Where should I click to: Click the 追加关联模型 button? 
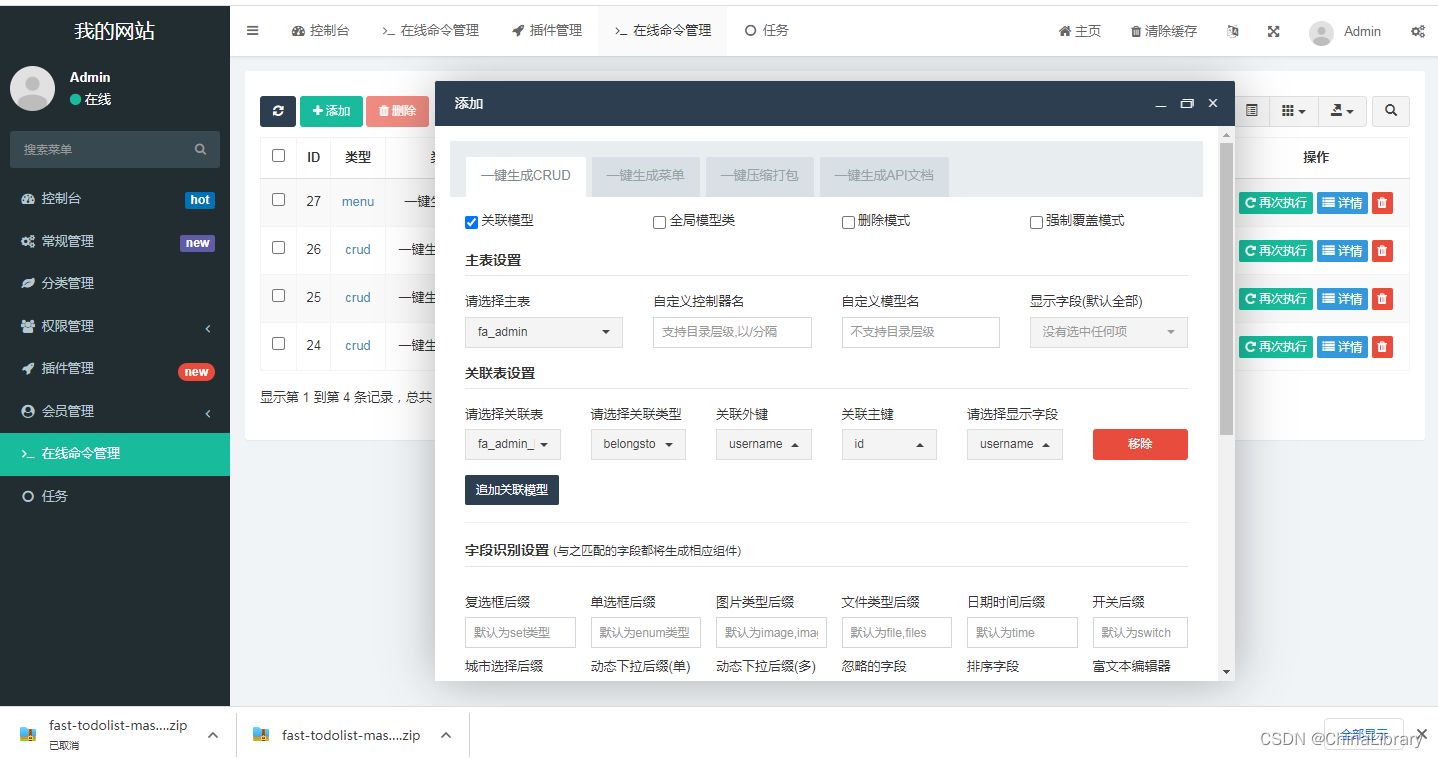tap(512, 490)
